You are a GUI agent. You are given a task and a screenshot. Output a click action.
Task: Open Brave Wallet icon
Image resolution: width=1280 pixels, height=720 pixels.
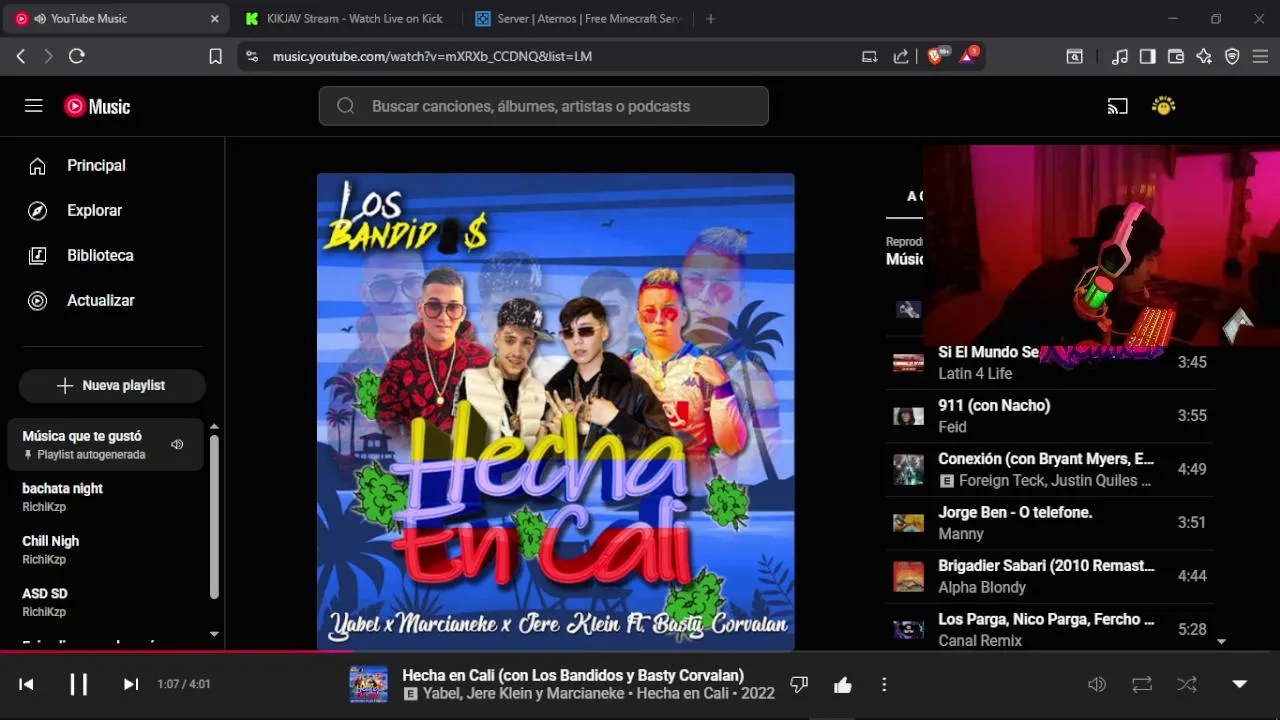click(1176, 56)
